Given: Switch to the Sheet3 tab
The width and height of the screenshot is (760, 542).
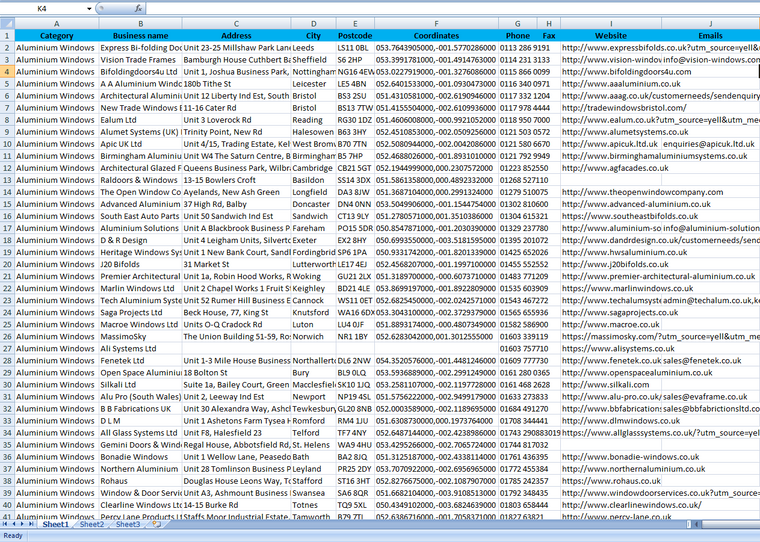Looking at the screenshot, I should click(128, 525).
